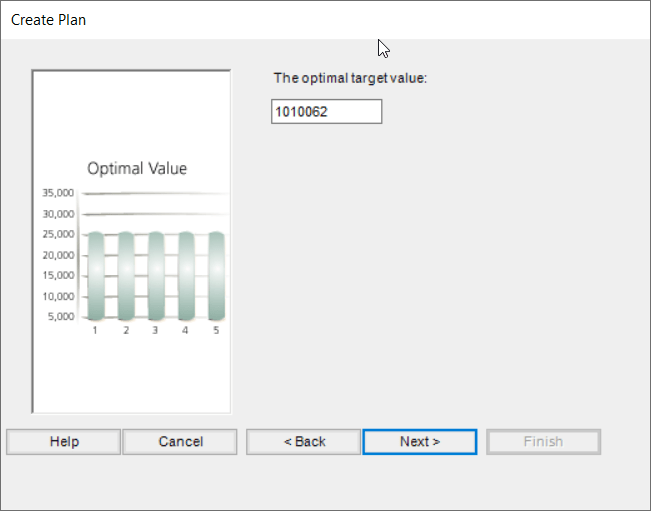Screen dimensions: 651x511
Task: Select the 30,000 axis label
Action: [58, 214]
